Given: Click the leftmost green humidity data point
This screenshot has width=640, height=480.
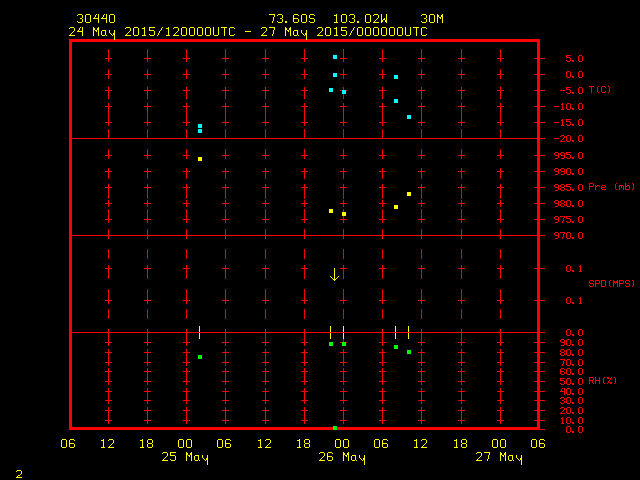Looking at the screenshot, I should point(200,357).
